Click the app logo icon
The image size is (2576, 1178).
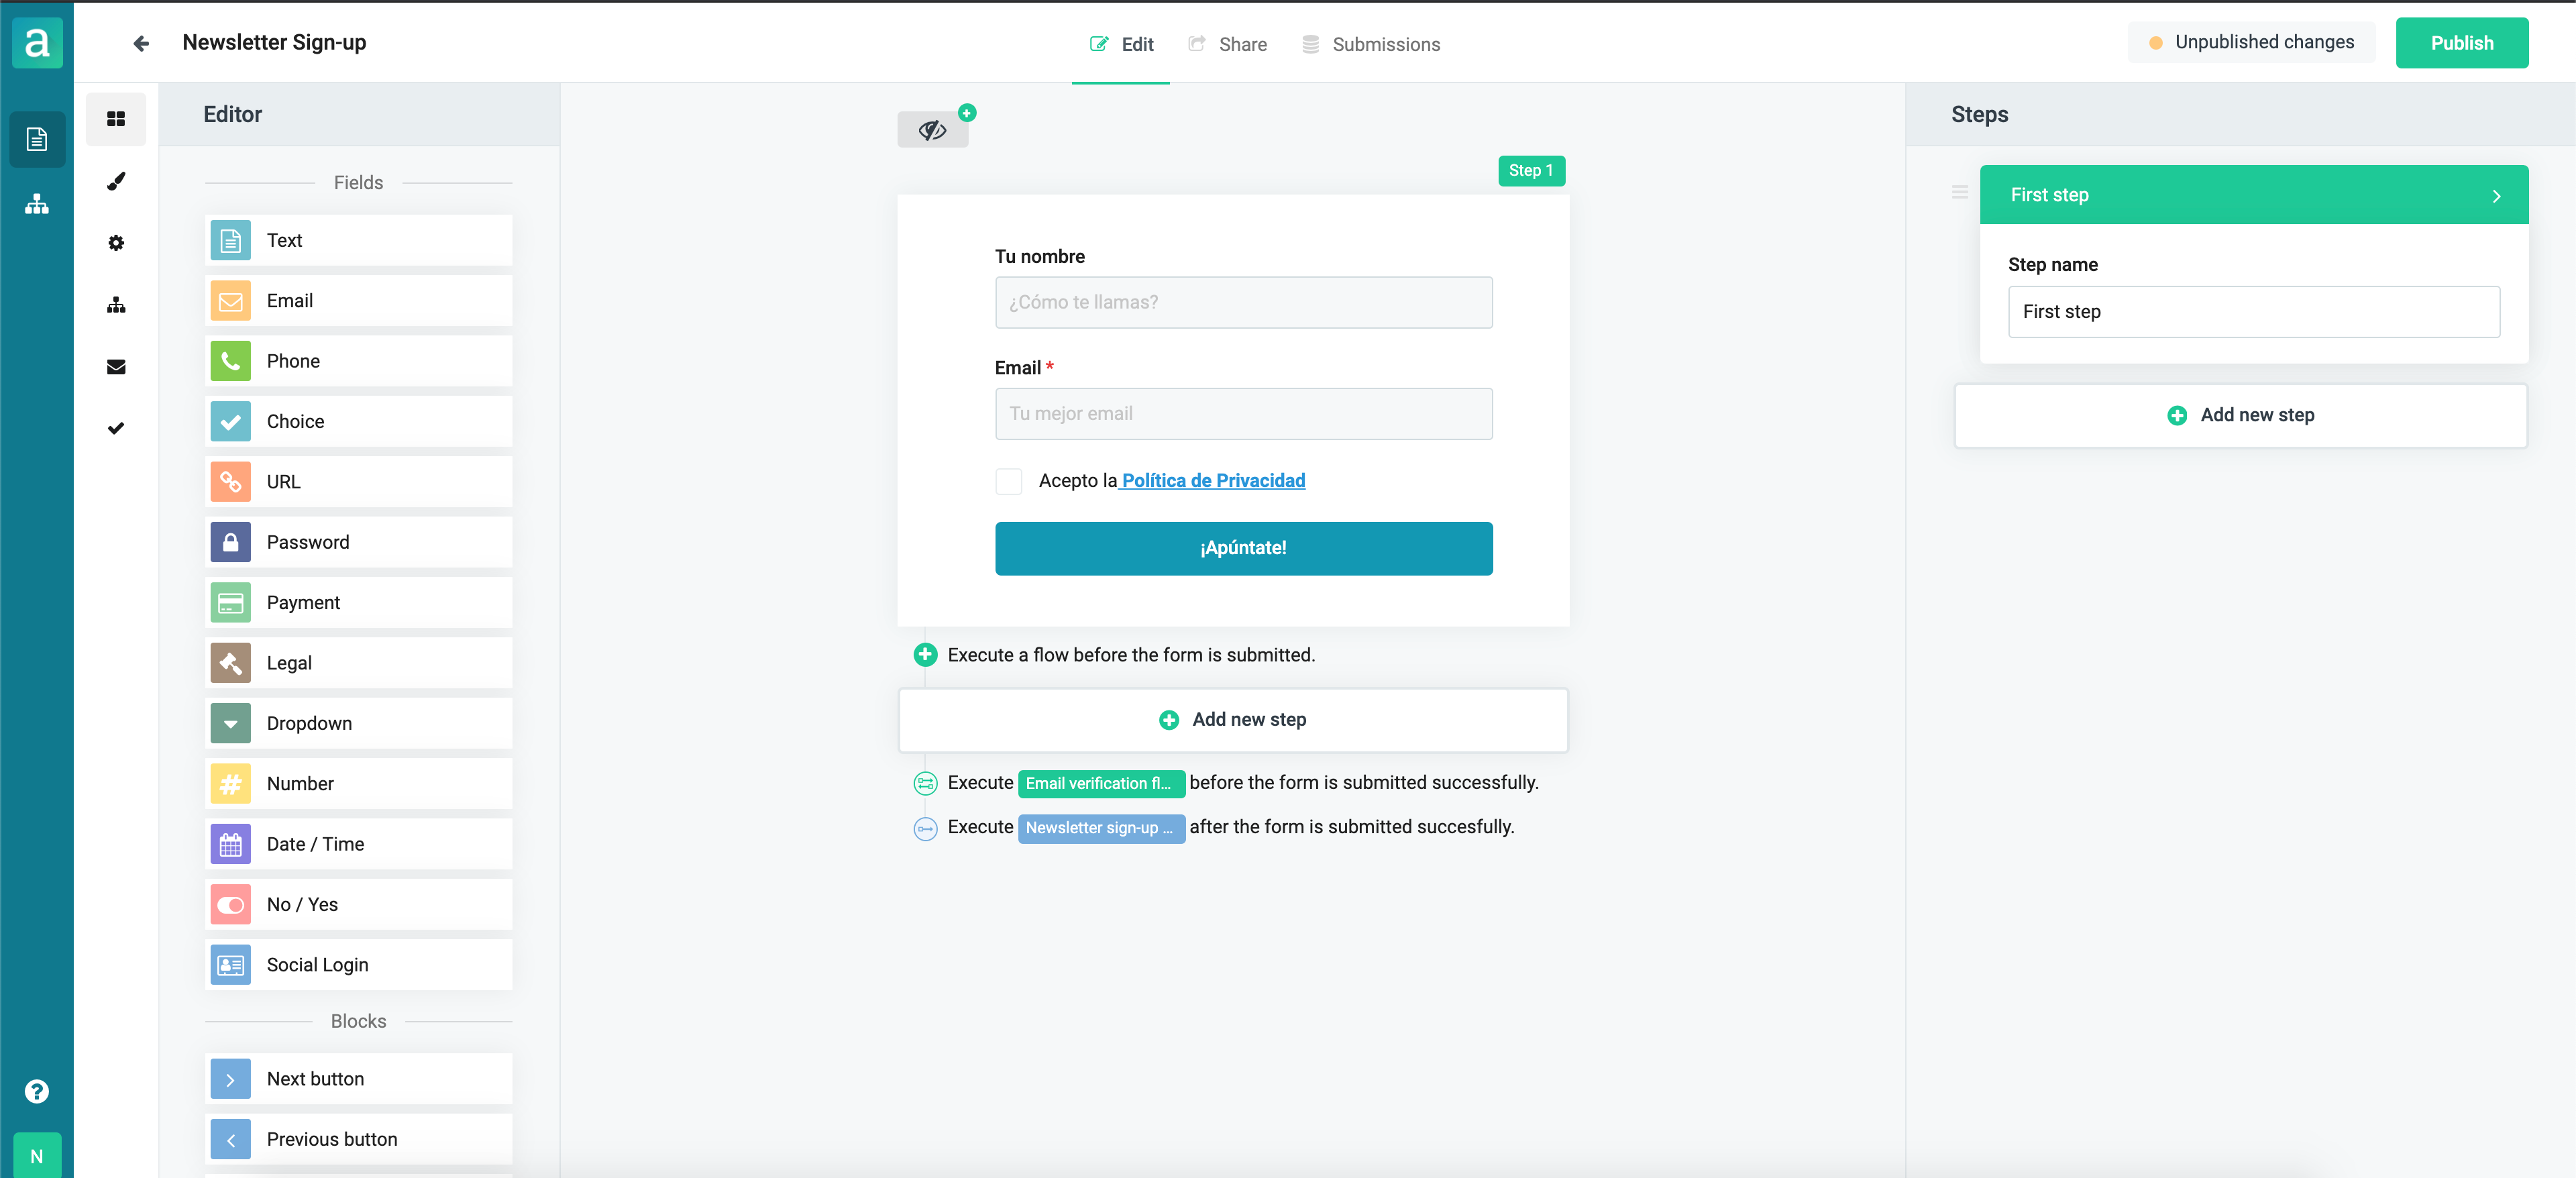(37, 42)
